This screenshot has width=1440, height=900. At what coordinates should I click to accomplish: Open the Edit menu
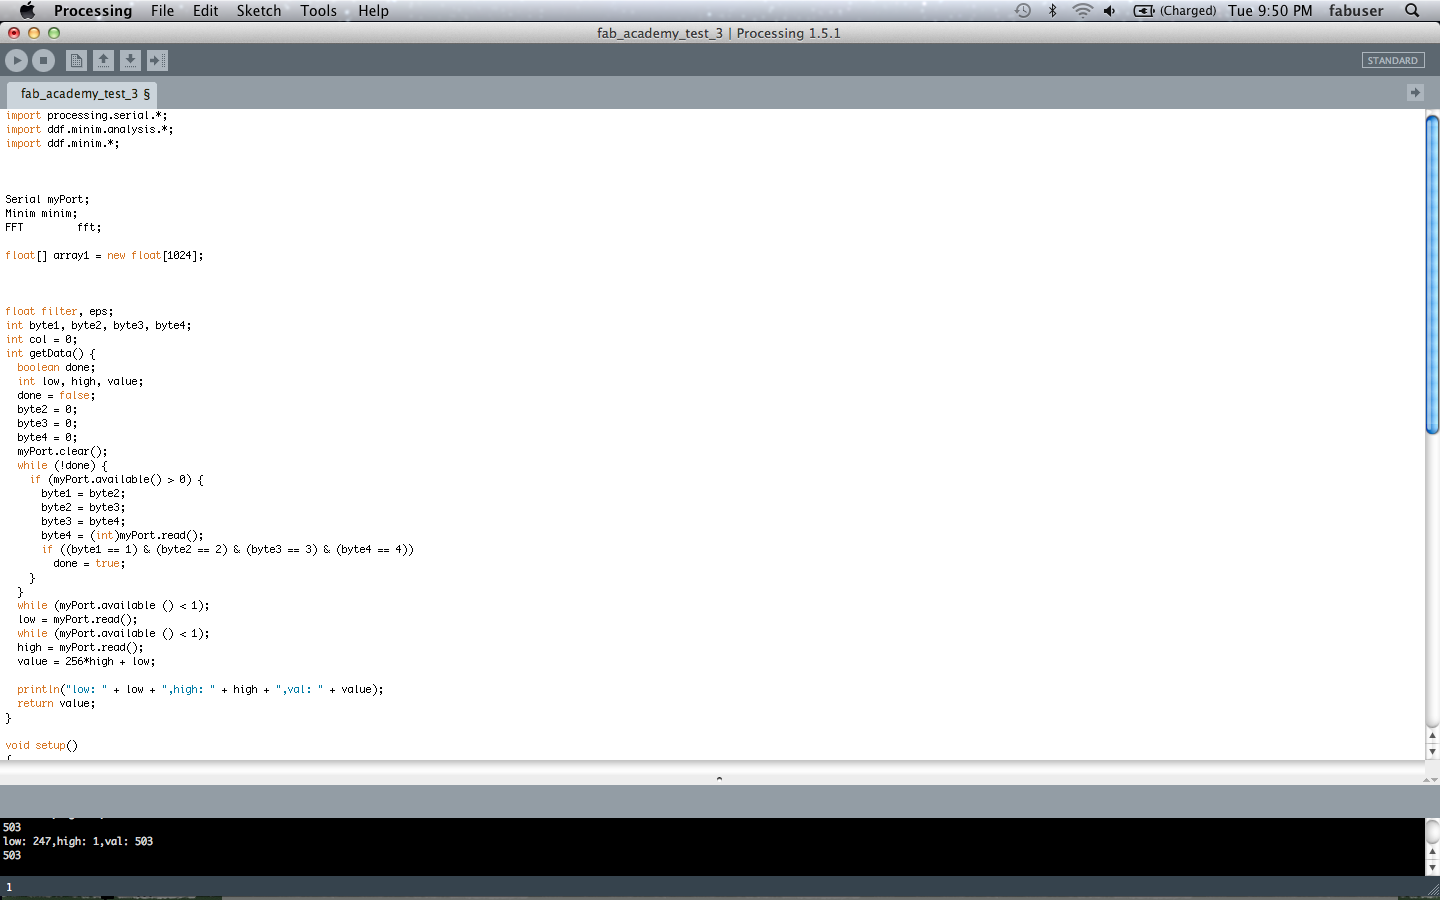click(x=206, y=10)
